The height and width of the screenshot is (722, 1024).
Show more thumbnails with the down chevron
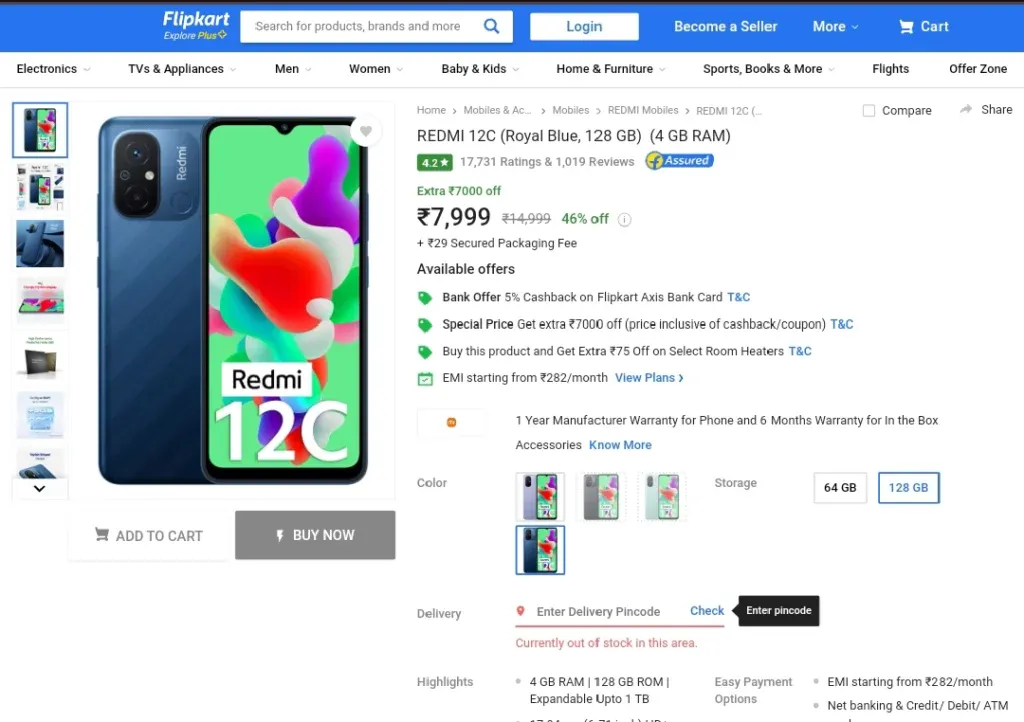click(x=40, y=488)
